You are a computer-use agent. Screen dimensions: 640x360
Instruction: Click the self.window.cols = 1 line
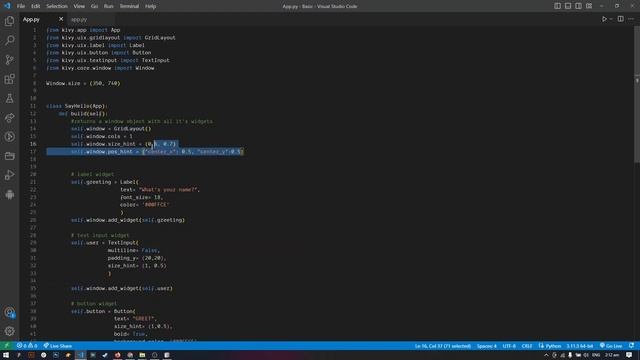click(102, 136)
